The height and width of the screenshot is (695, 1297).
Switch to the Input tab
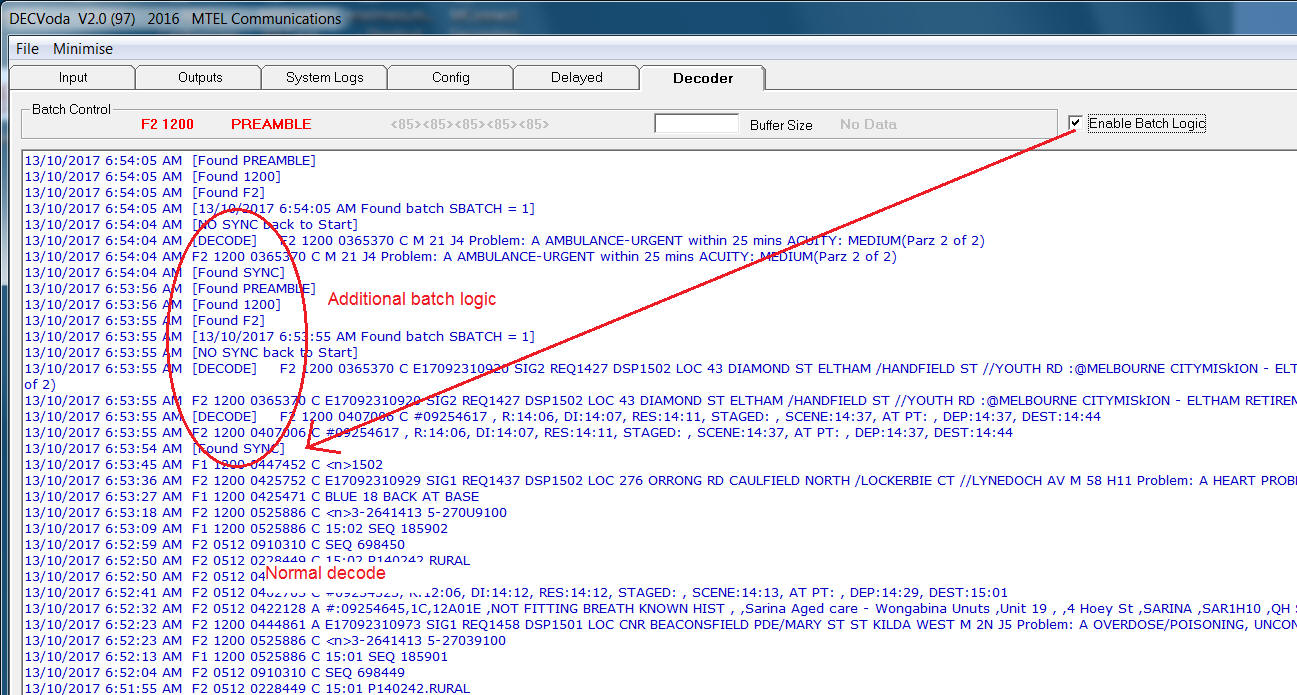click(72, 78)
